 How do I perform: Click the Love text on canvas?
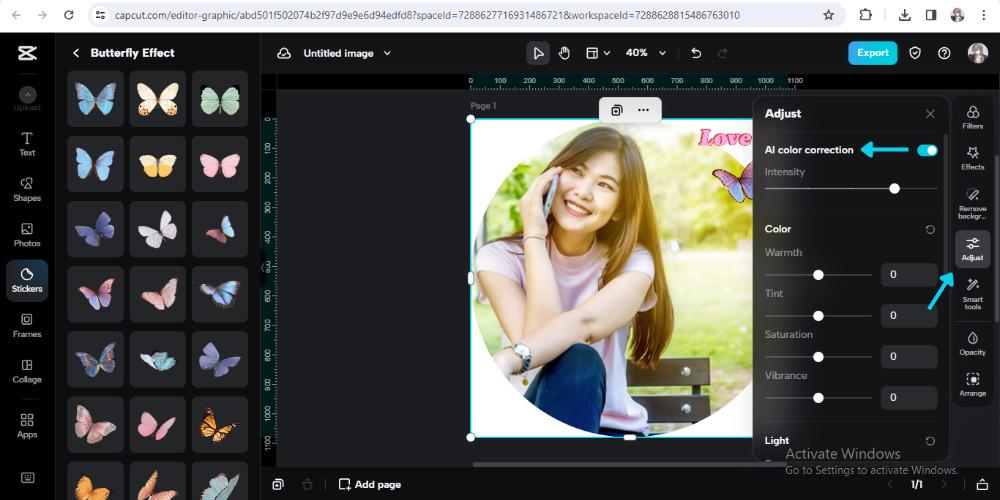coord(726,138)
